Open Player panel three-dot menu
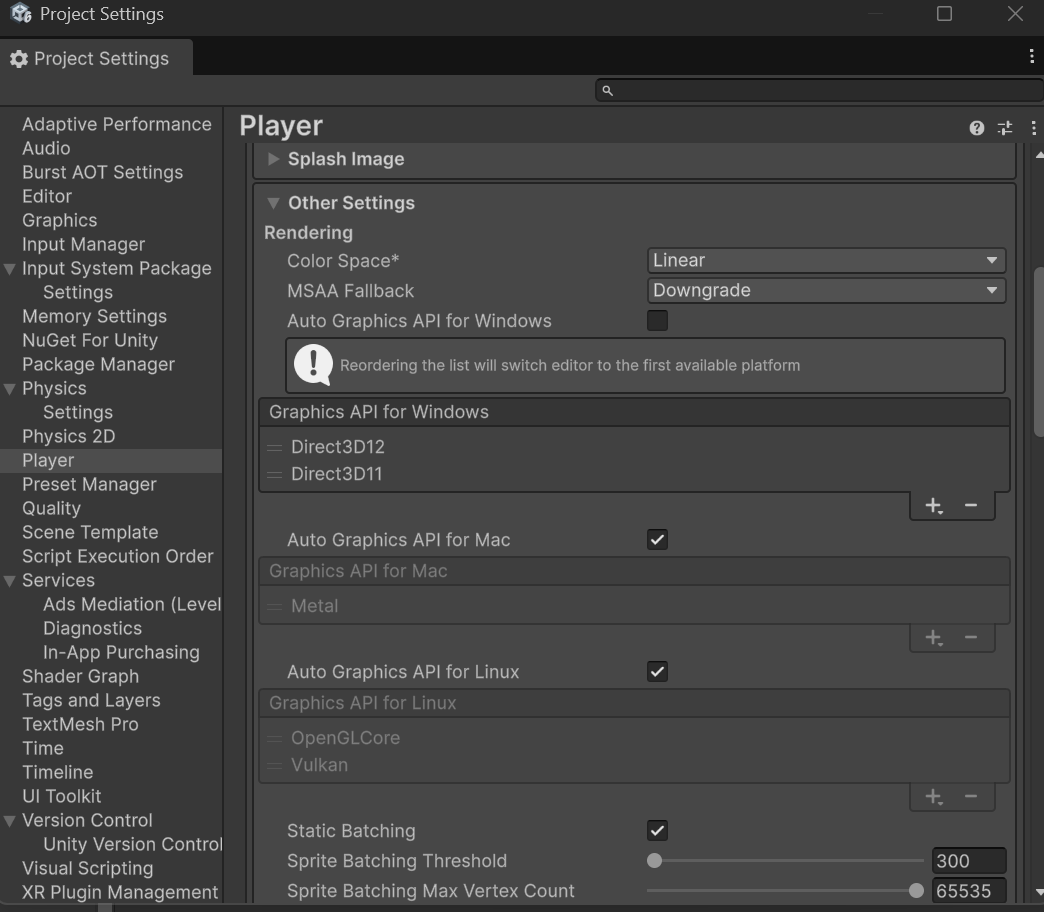The width and height of the screenshot is (1044, 912). 1033,128
